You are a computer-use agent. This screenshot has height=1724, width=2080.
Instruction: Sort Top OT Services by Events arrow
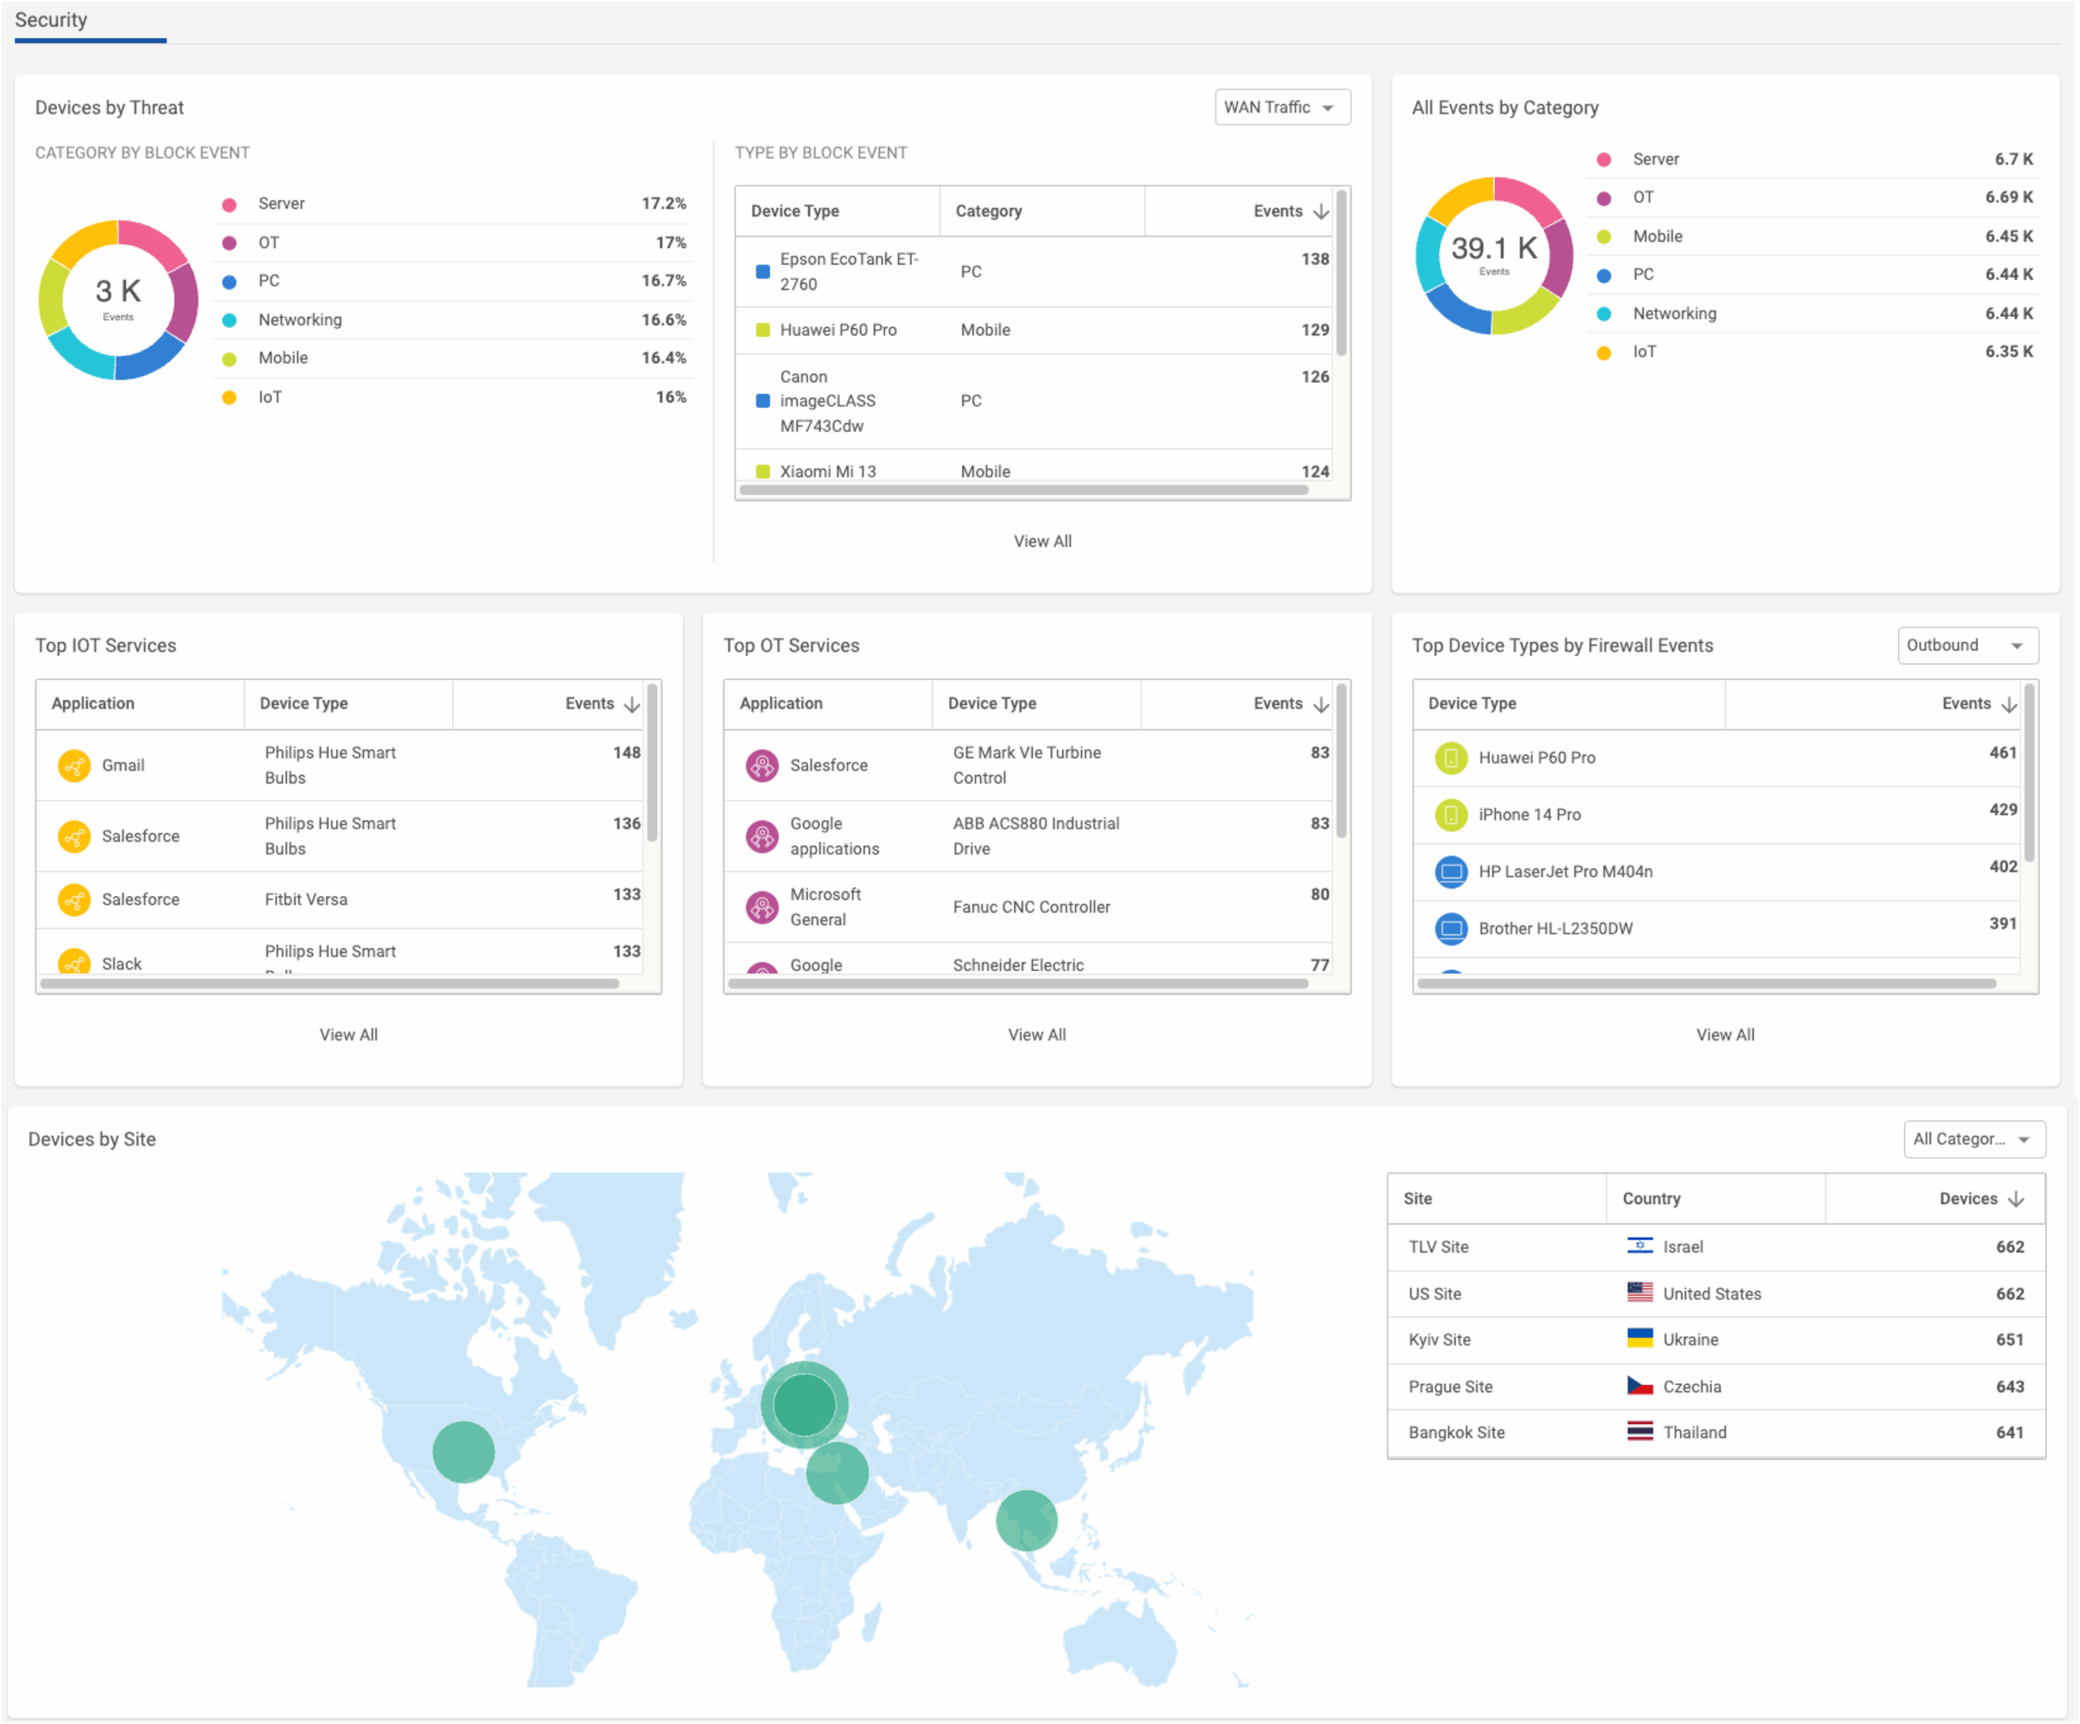pyautogui.click(x=1321, y=704)
